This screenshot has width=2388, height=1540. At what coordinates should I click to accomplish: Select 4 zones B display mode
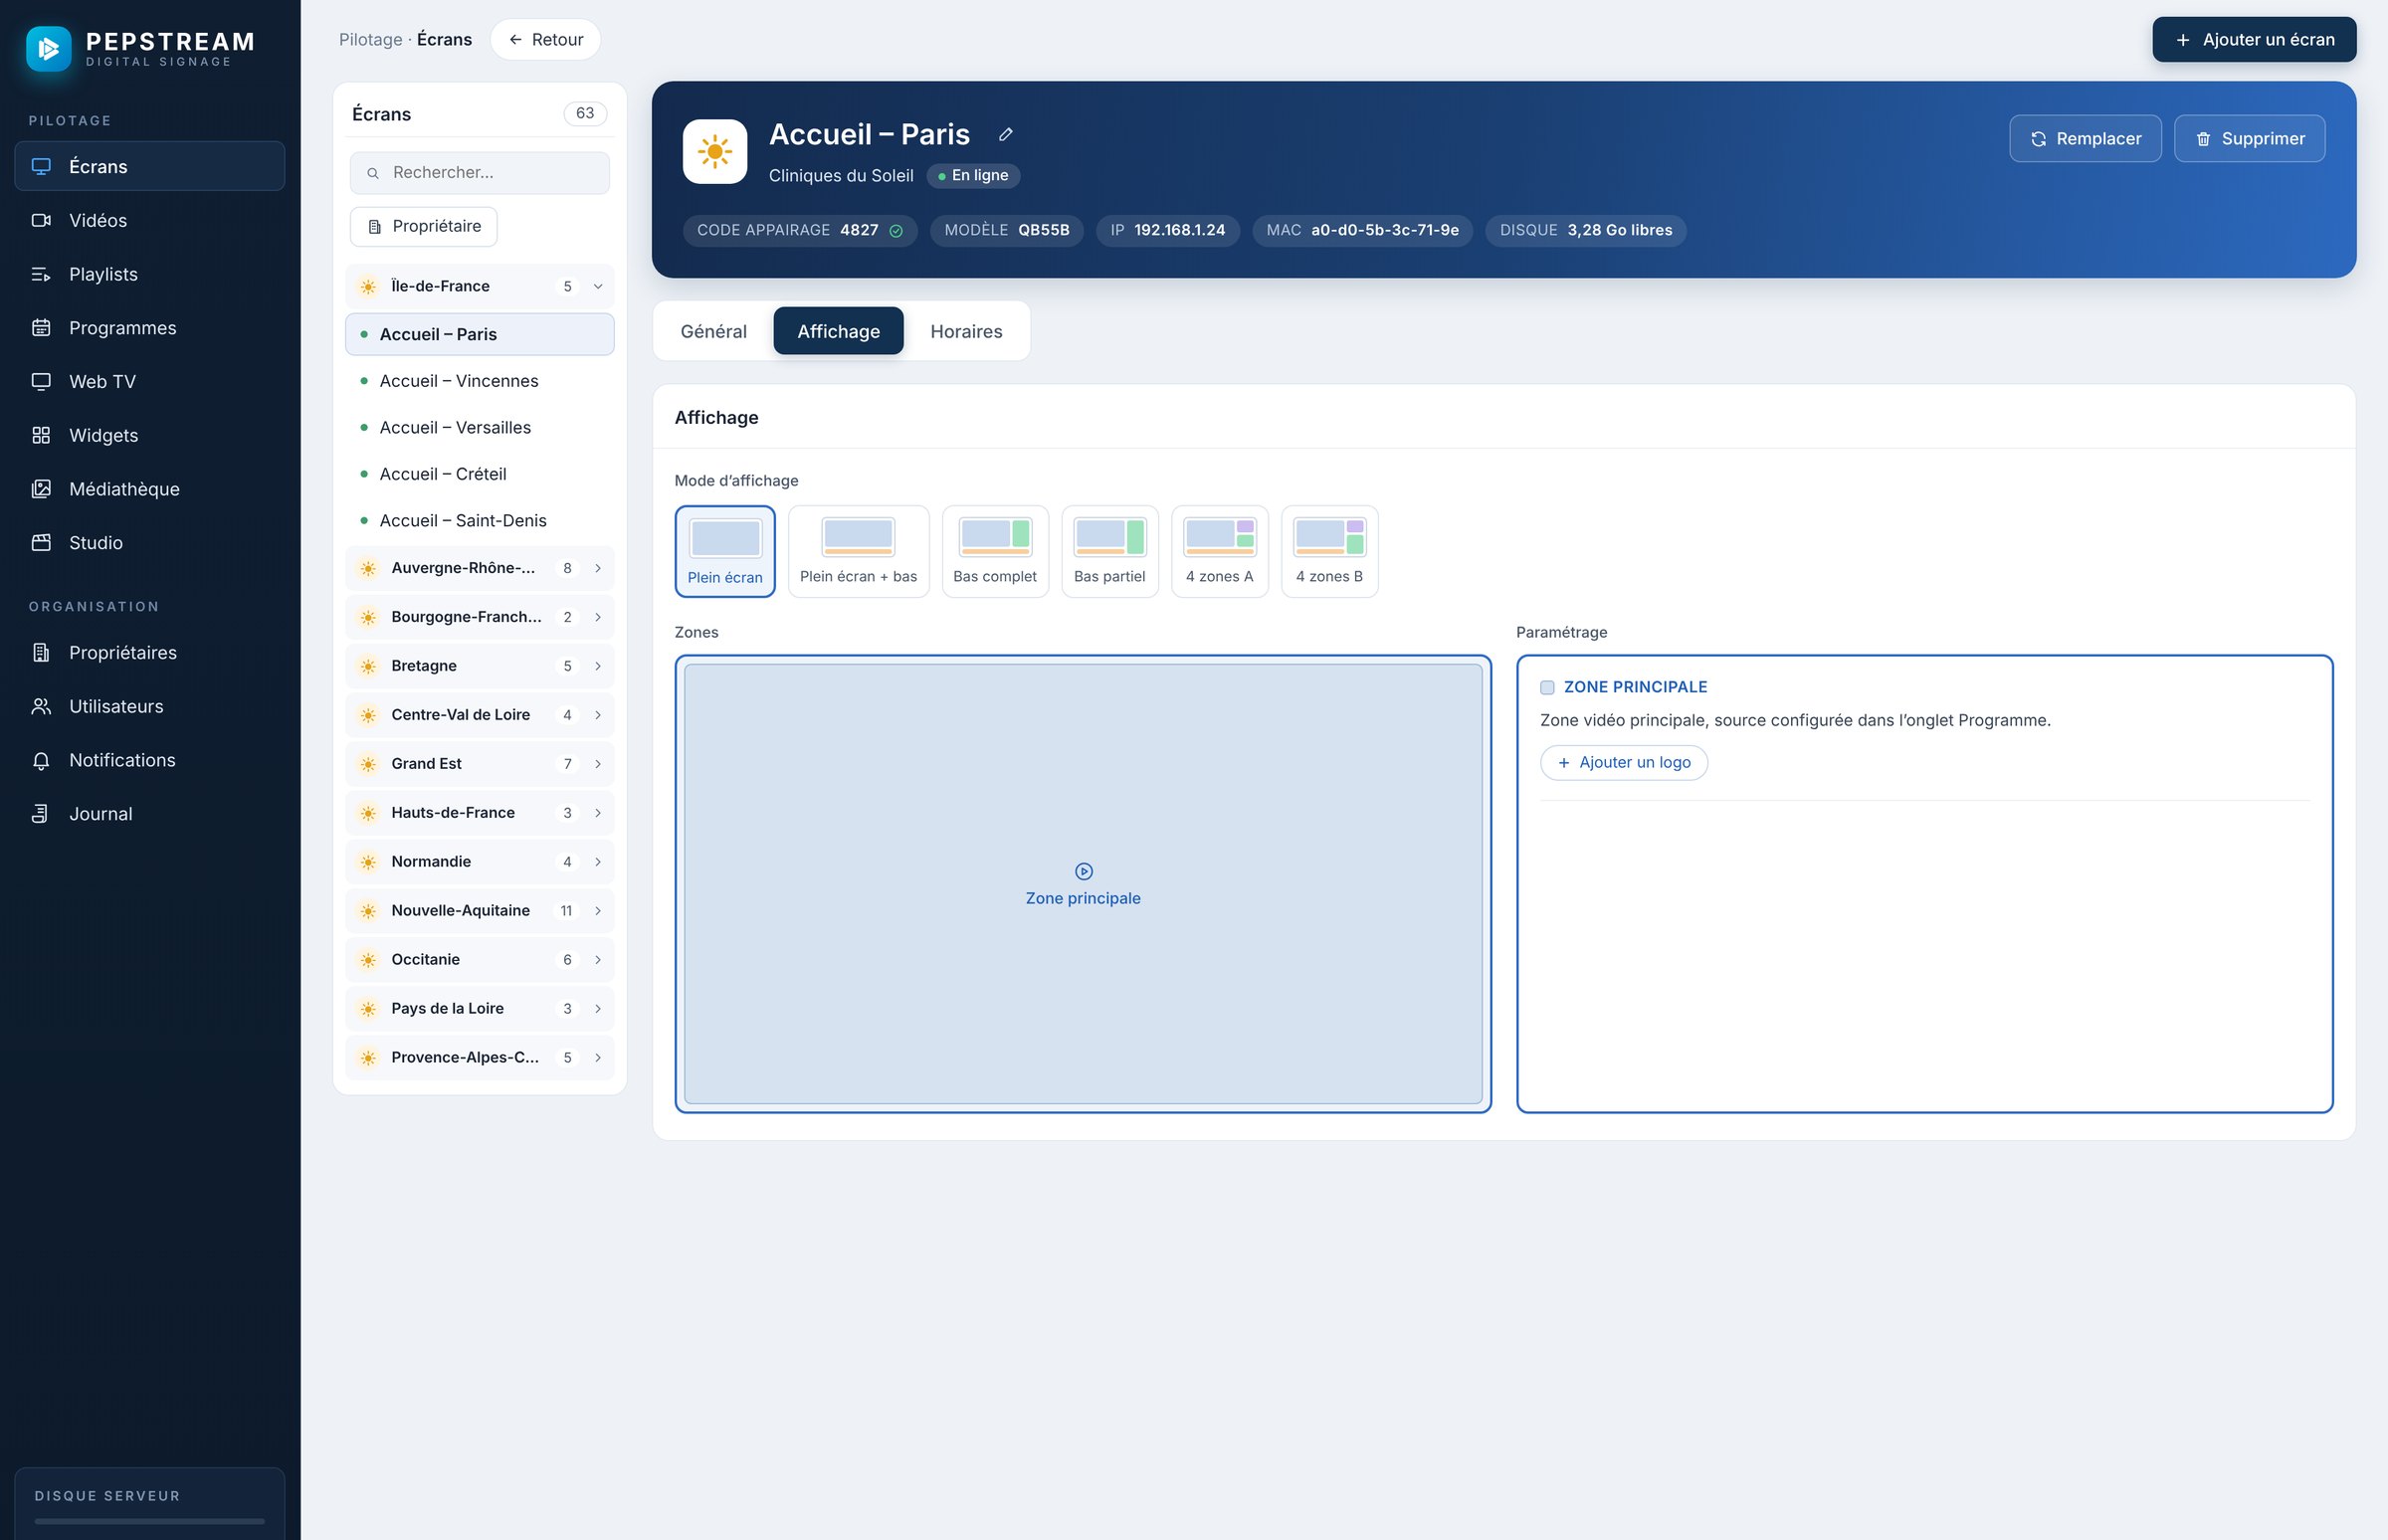click(x=1330, y=551)
